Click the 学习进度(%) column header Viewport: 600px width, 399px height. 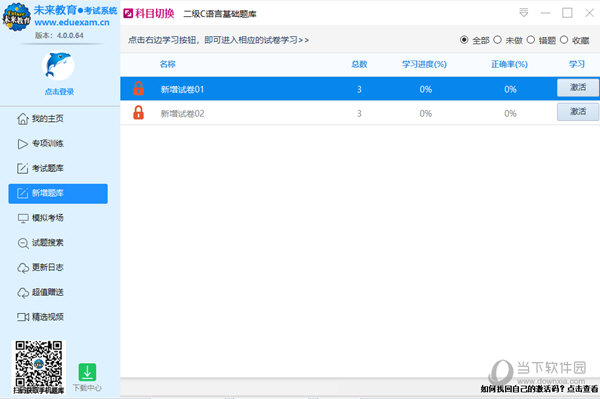tap(424, 64)
